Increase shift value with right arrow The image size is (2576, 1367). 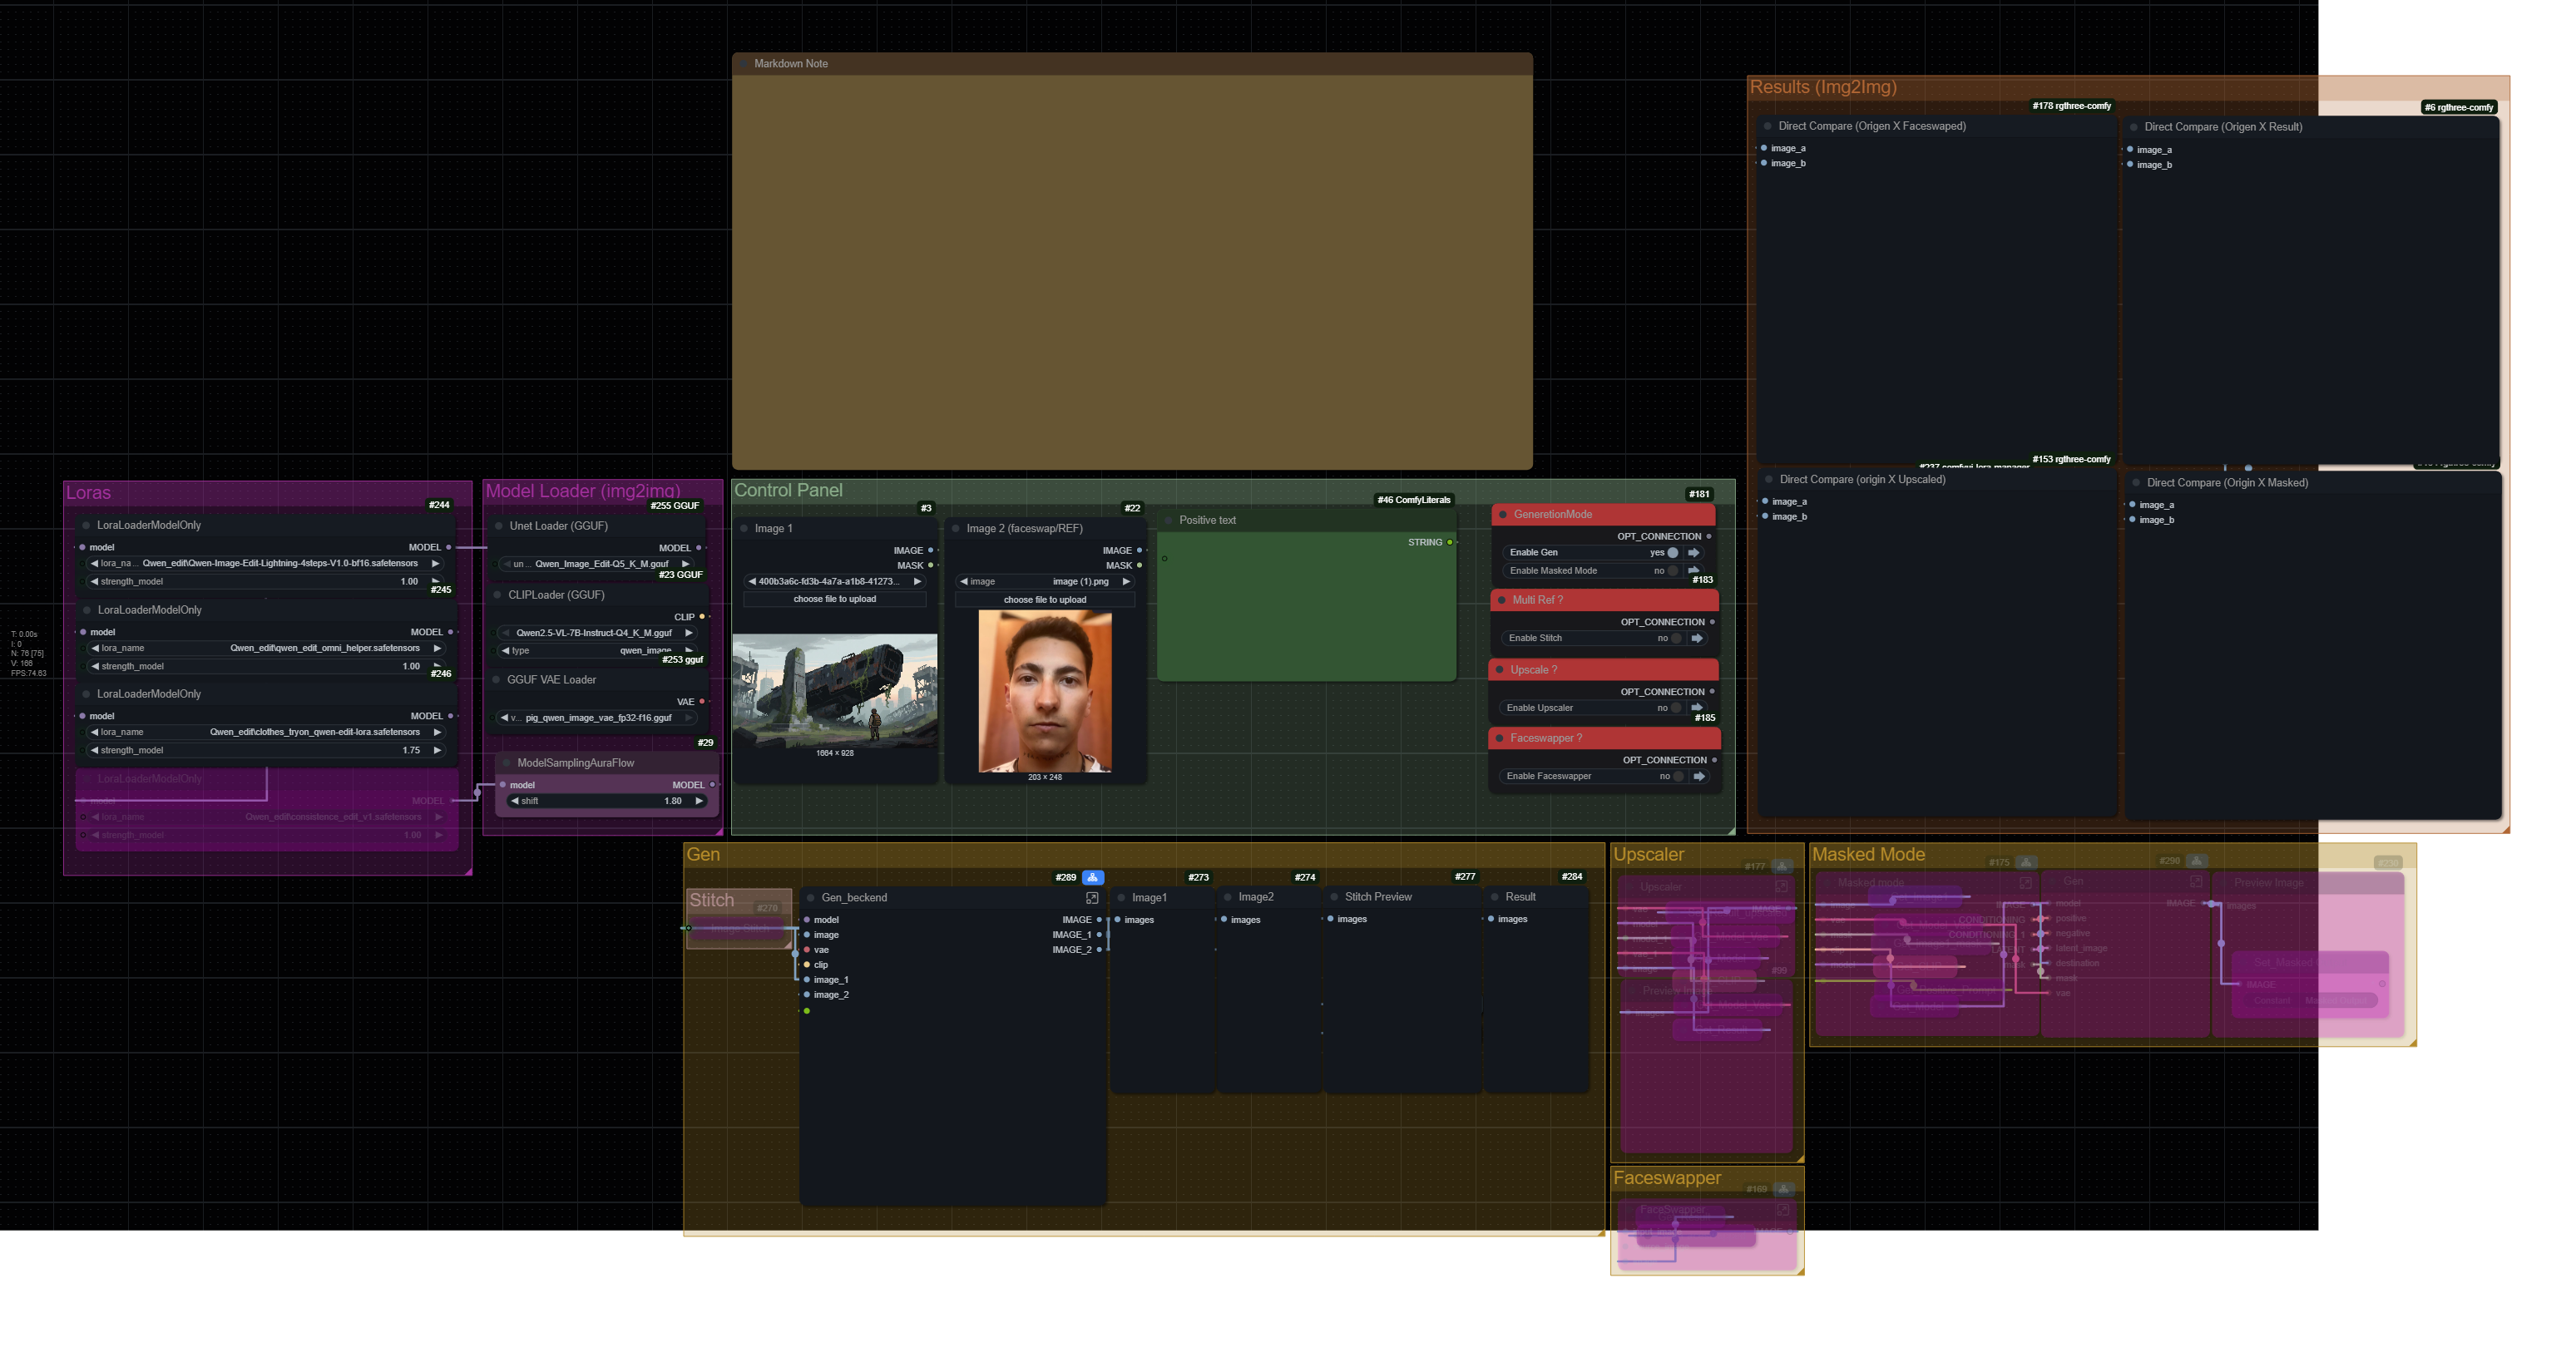[699, 801]
